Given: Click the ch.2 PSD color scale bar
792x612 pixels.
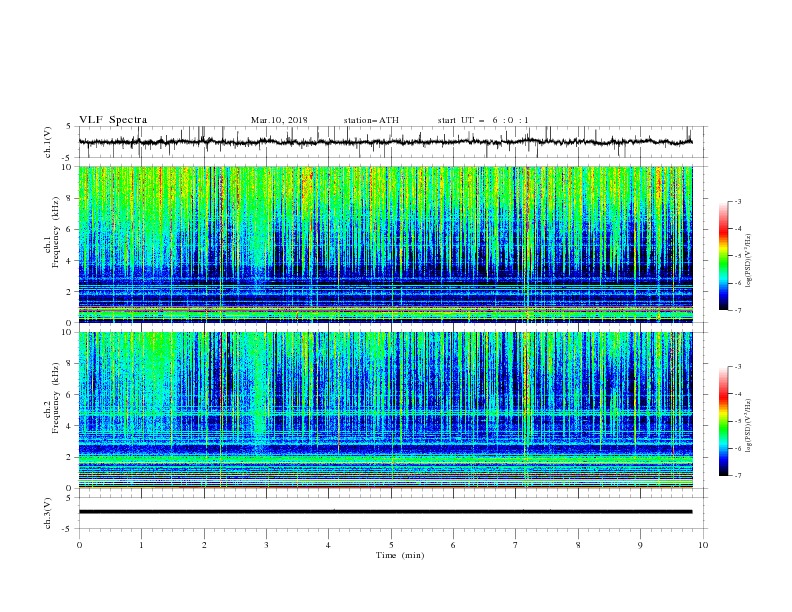Looking at the screenshot, I should 724,421.
